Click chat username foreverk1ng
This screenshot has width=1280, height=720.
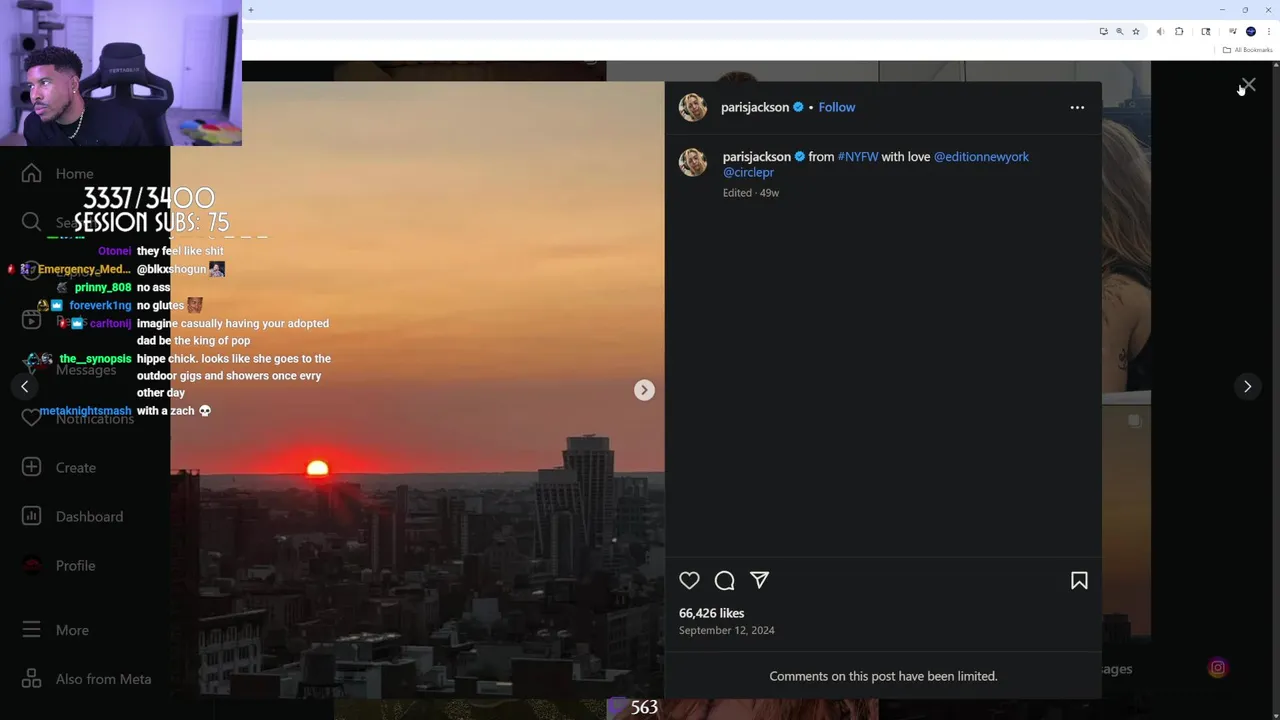(x=100, y=306)
